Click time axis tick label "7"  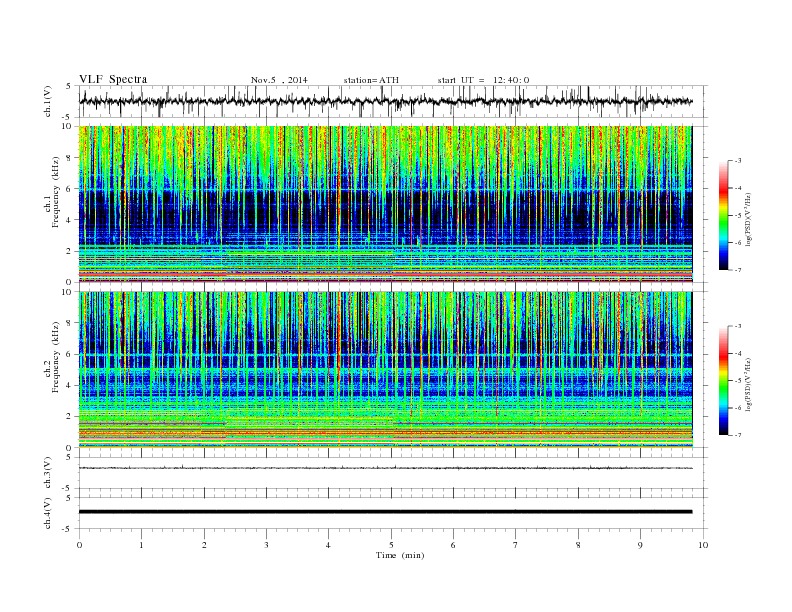coord(516,545)
